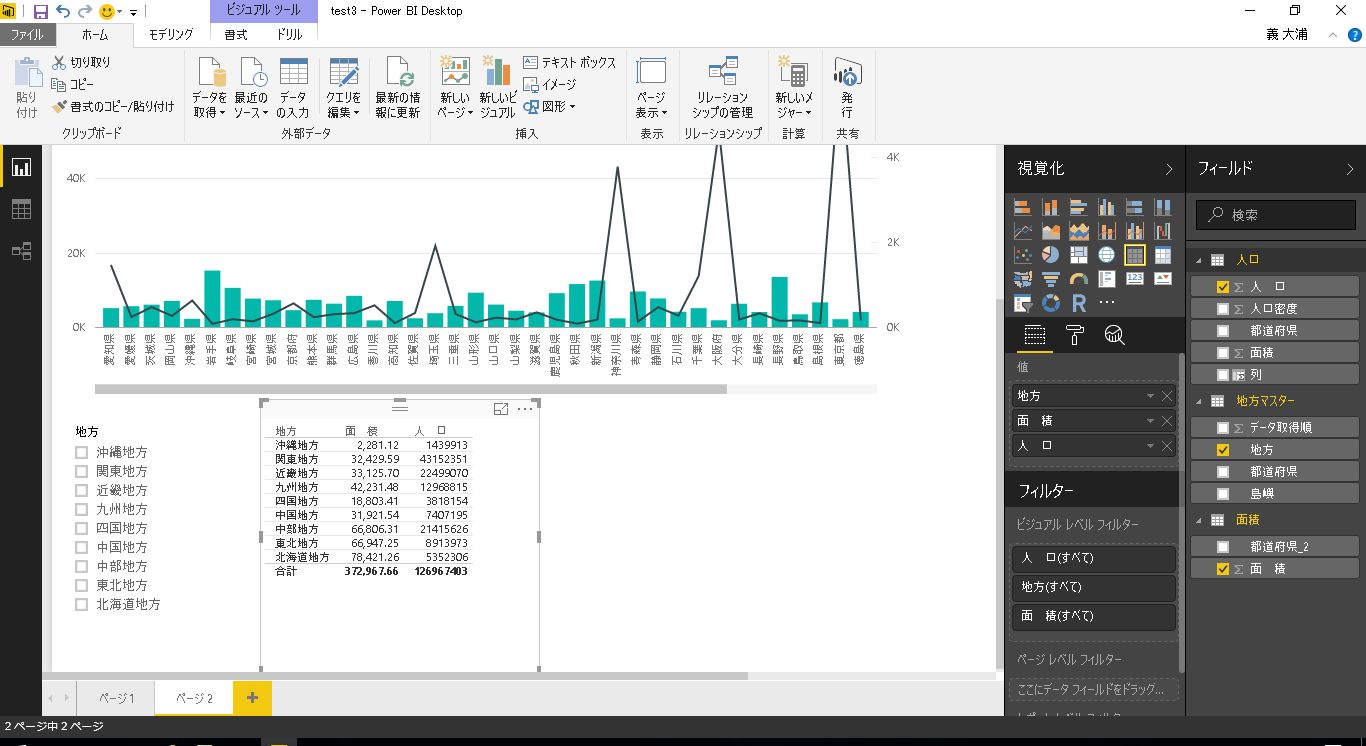The width and height of the screenshot is (1366, 746).
Task: Select the KPI visual
Action: pyautogui.click(x=1163, y=279)
